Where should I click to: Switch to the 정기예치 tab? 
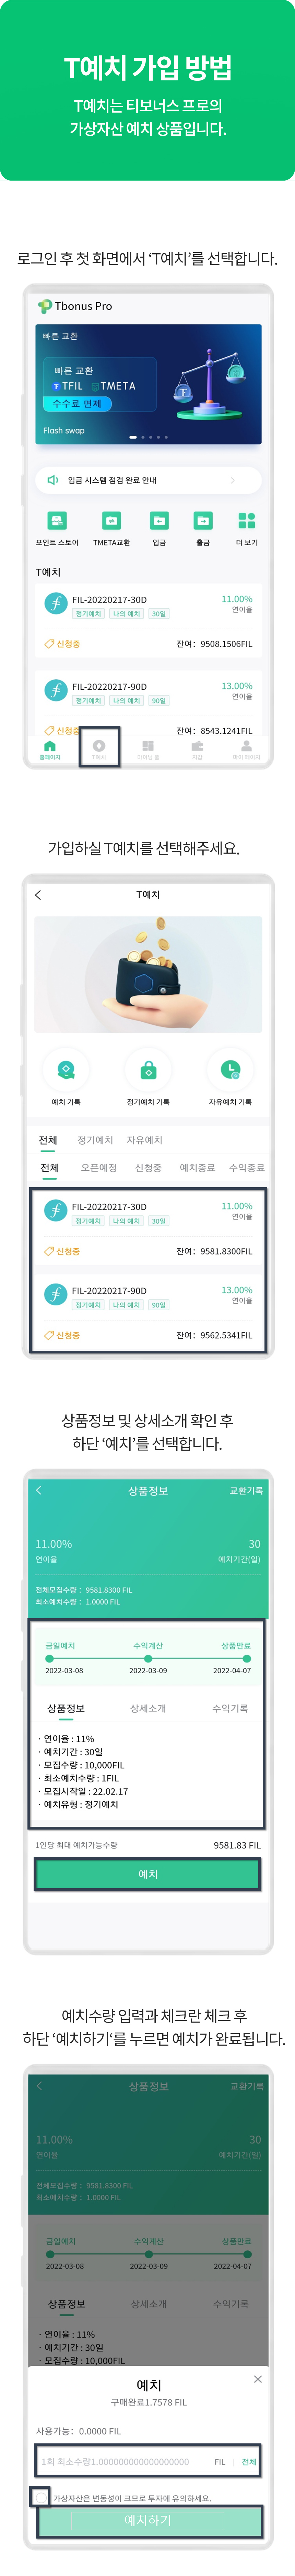(x=95, y=1140)
